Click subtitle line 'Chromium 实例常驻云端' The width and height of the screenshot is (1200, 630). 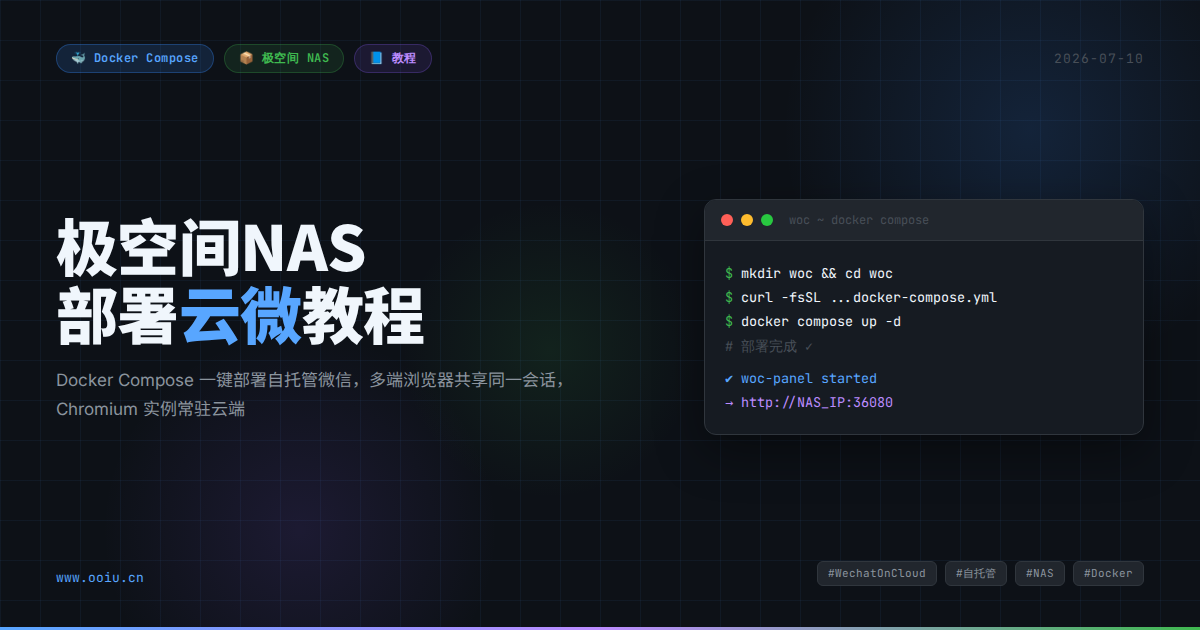tap(151, 410)
